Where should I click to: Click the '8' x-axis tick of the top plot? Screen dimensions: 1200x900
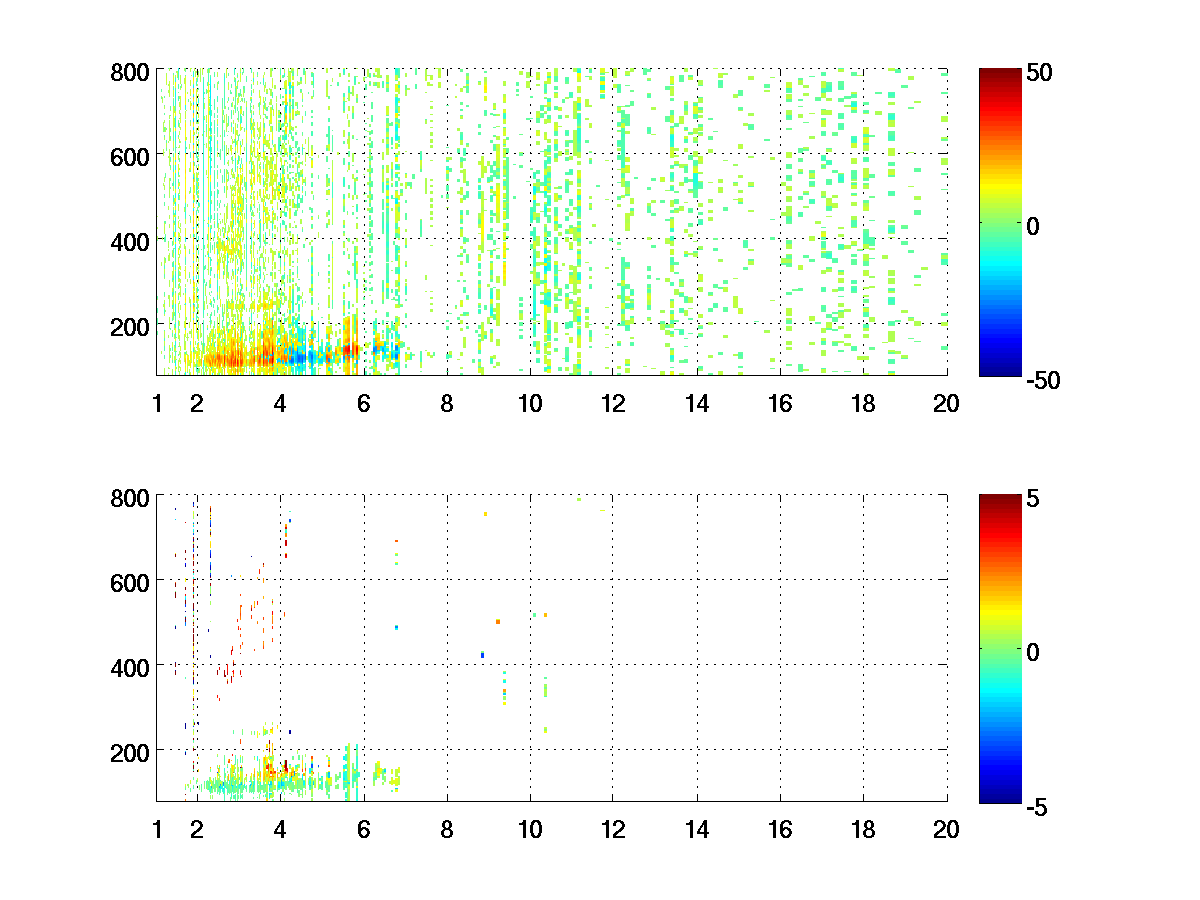pos(447,404)
